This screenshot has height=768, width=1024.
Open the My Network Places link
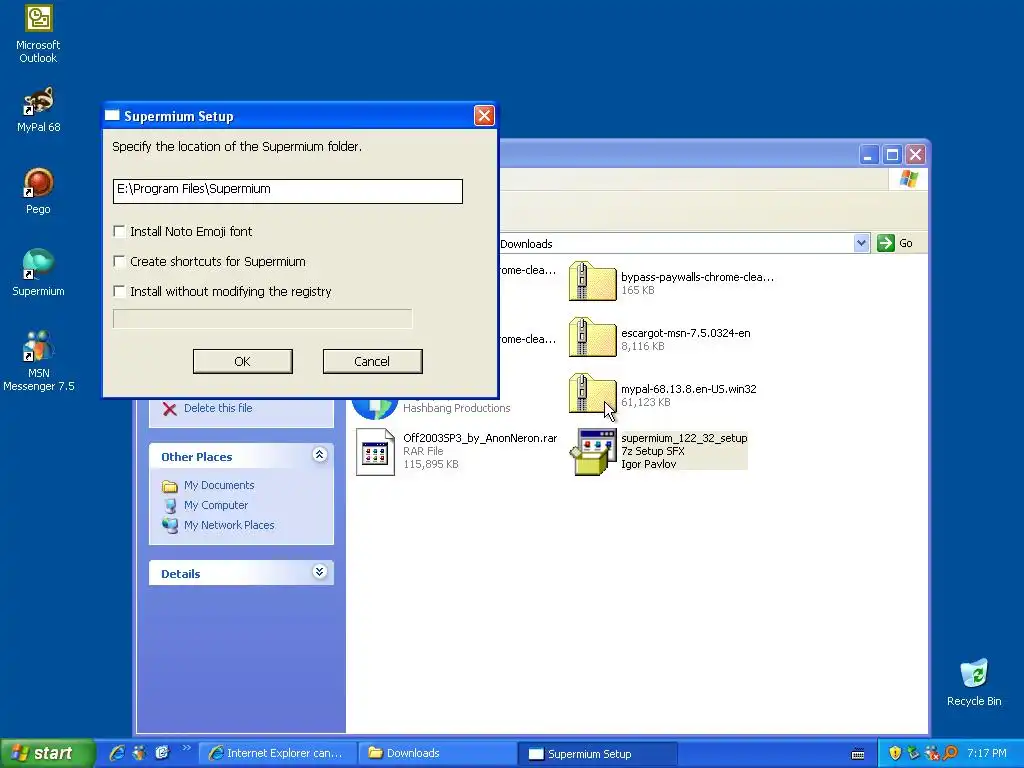click(x=229, y=525)
